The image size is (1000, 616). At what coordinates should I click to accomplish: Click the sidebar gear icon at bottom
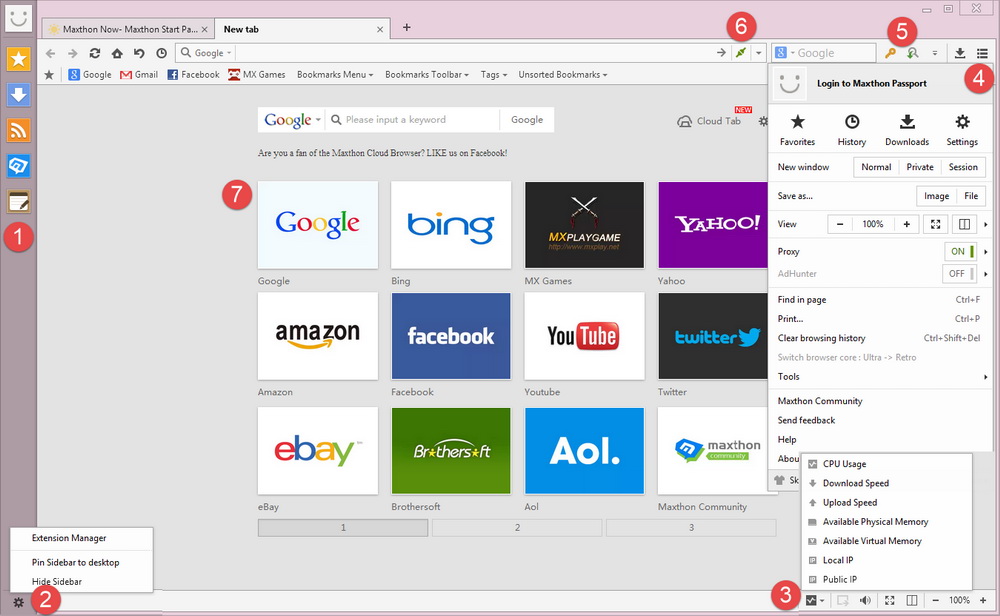click(x=18, y=602)
